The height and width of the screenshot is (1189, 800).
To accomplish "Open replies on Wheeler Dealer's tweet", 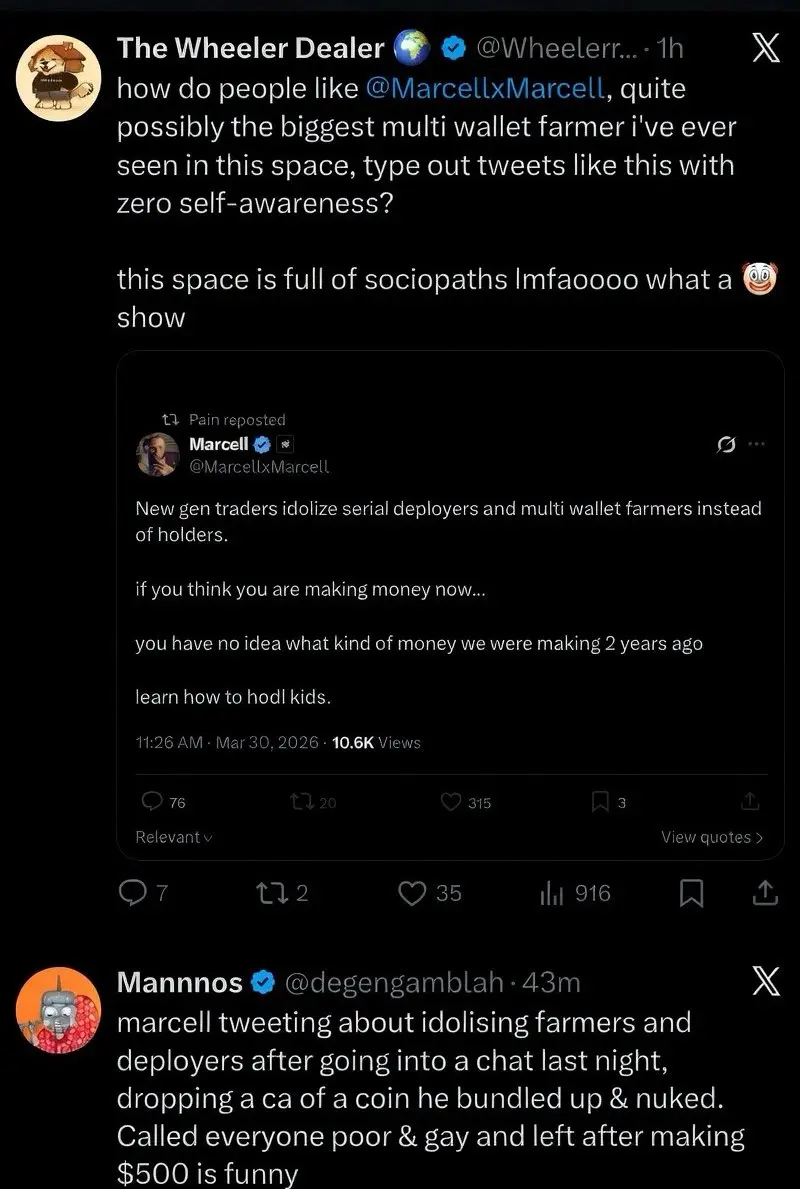I will [133, 893].
